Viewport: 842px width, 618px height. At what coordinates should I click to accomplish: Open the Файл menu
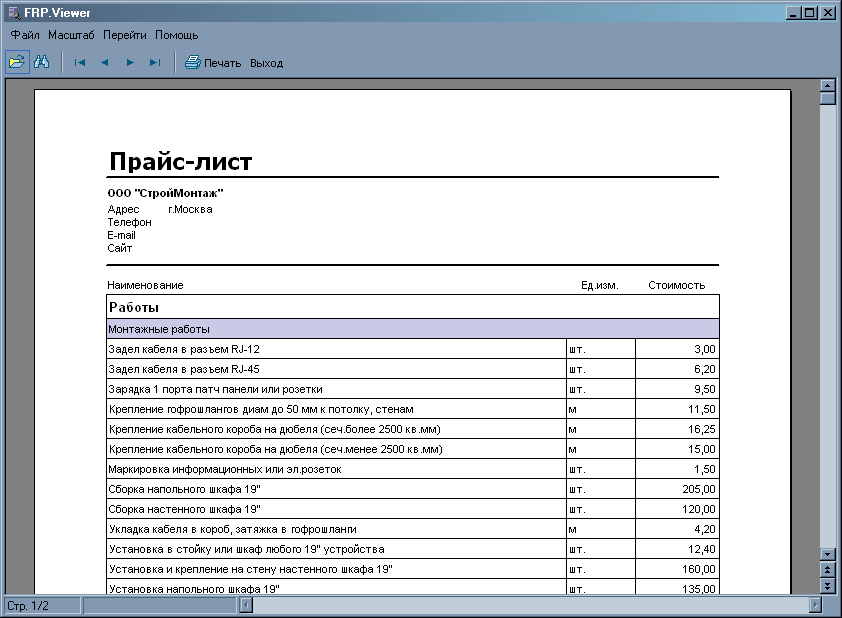point(25,35)
